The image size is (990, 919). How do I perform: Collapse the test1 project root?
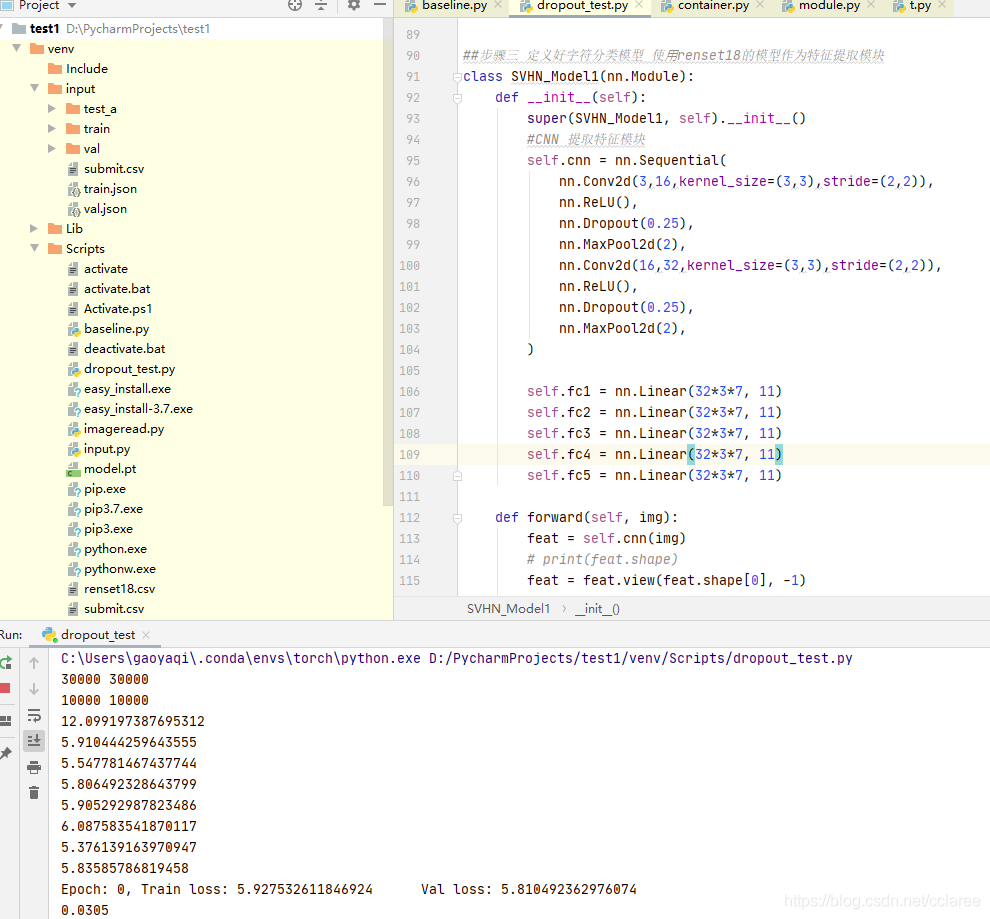point(2,28)
